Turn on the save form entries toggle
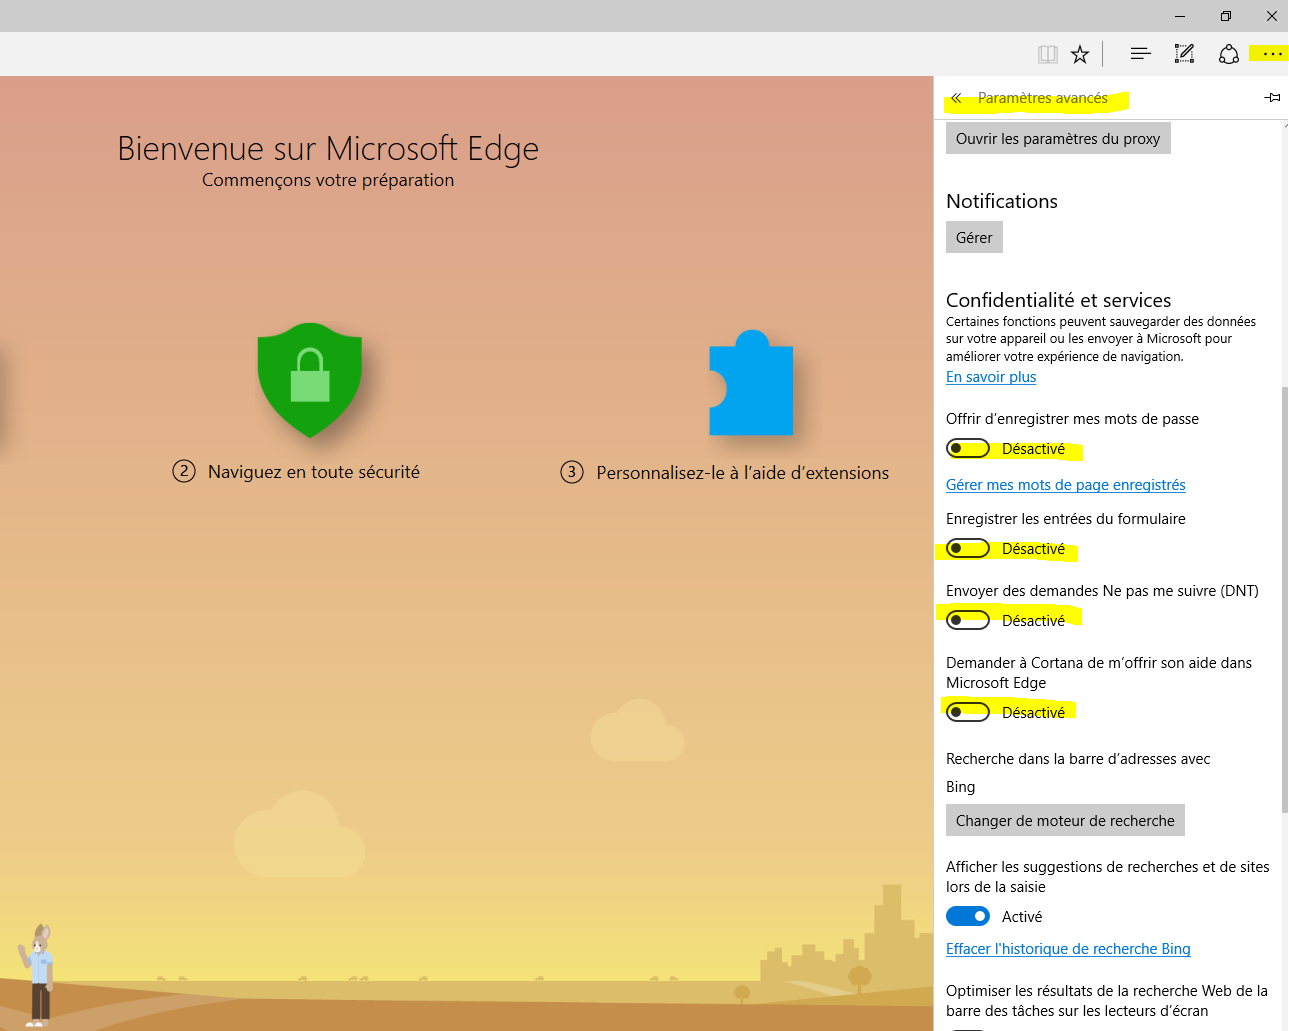Image resolution: width=1289 pixels, height=1031 pixels. [x=968, y=549]
